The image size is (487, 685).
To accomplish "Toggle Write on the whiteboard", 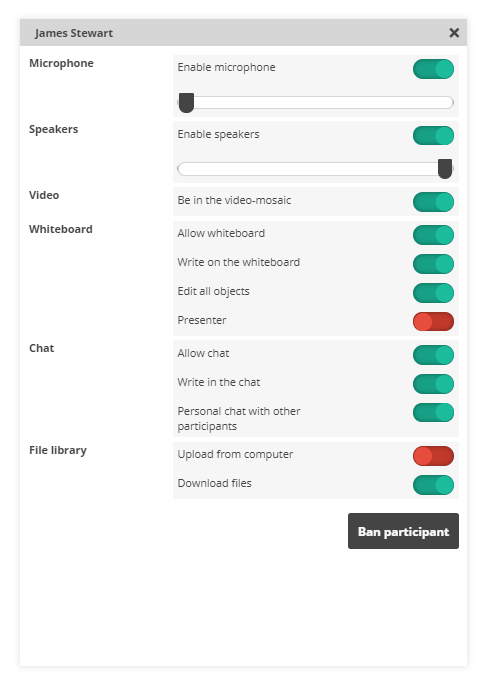I will [x=433, y=264].
